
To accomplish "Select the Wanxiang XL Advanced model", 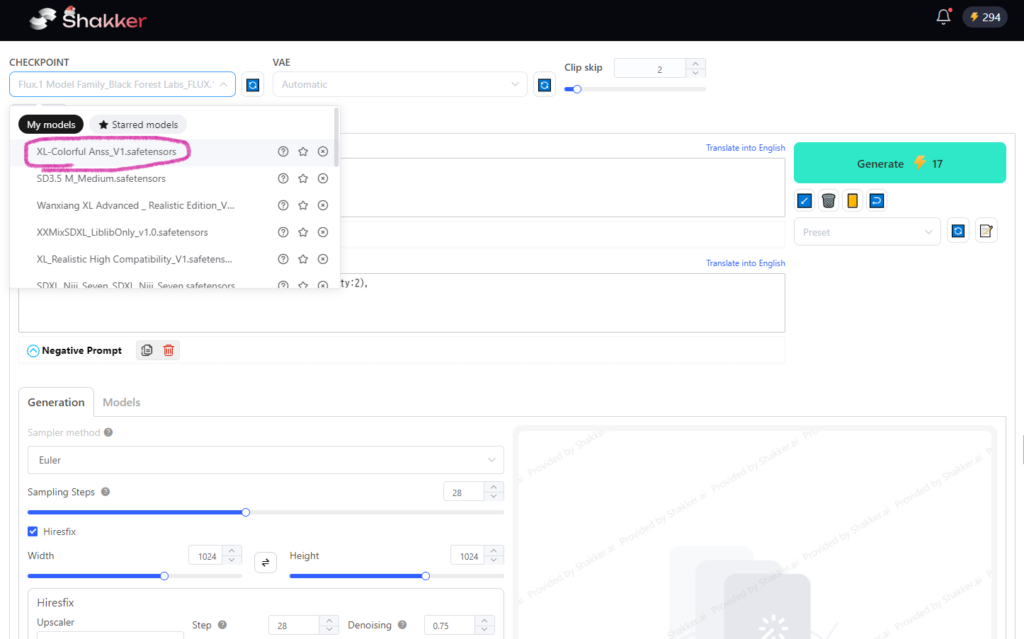I will pyautogui.click(x=135, y=205).
